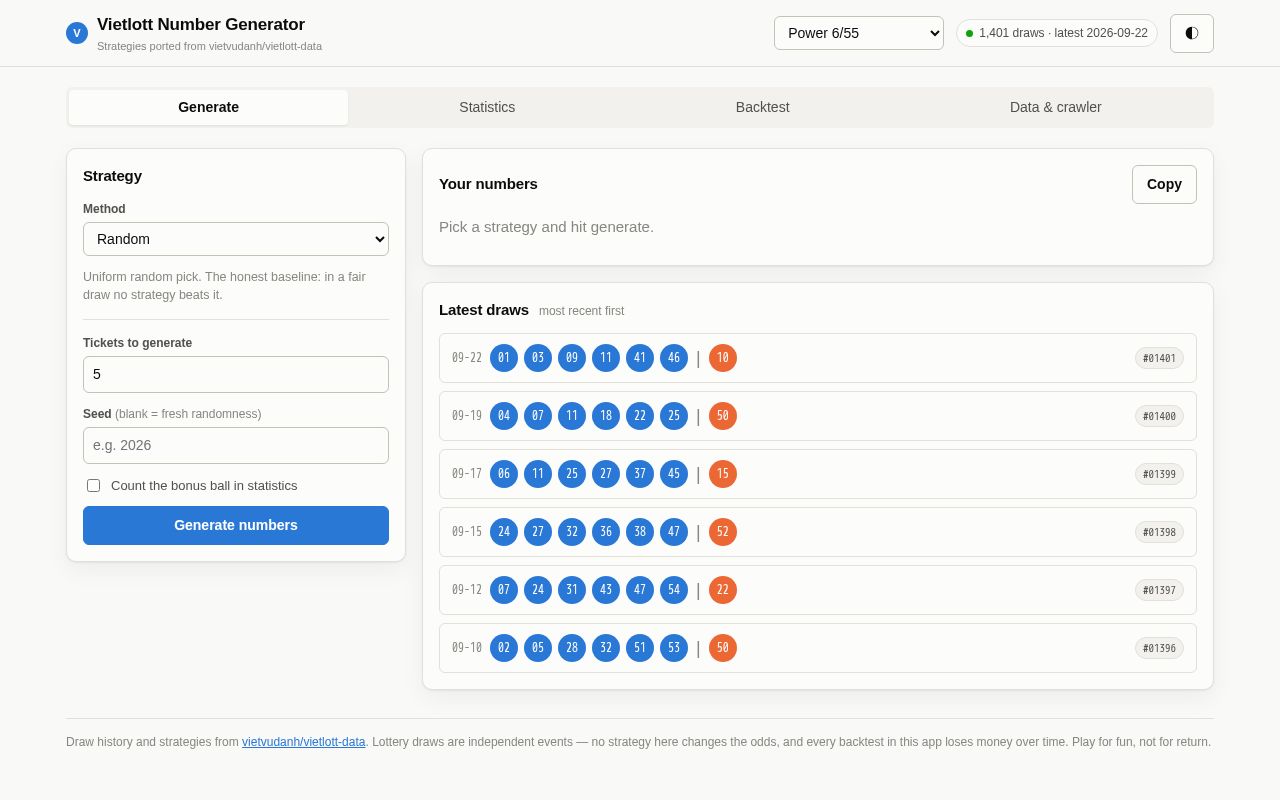Click the orange bonus ball 15 in the 09-17 draw
This screenshot has width=1280, height=800.
pos(723,474)
